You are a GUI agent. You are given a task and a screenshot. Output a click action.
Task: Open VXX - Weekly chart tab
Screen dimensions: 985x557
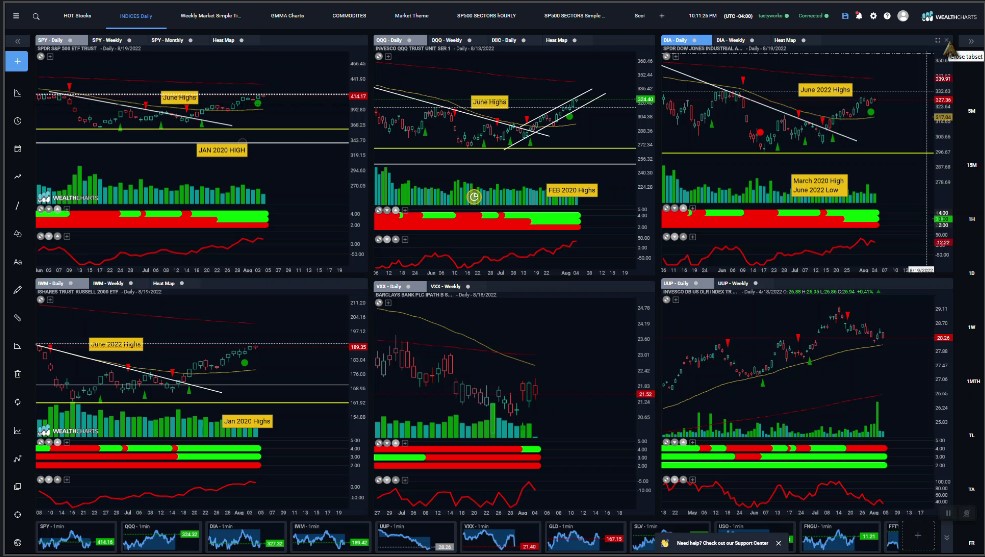445,286
